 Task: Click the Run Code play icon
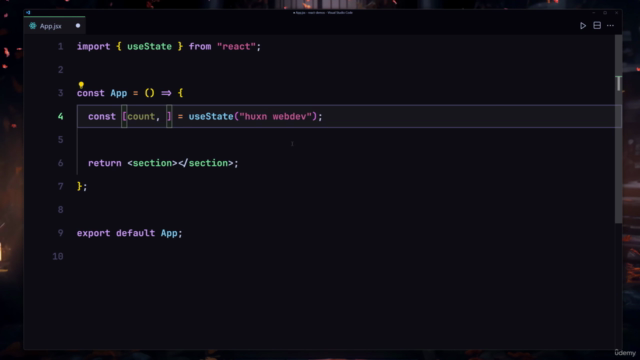583,26
